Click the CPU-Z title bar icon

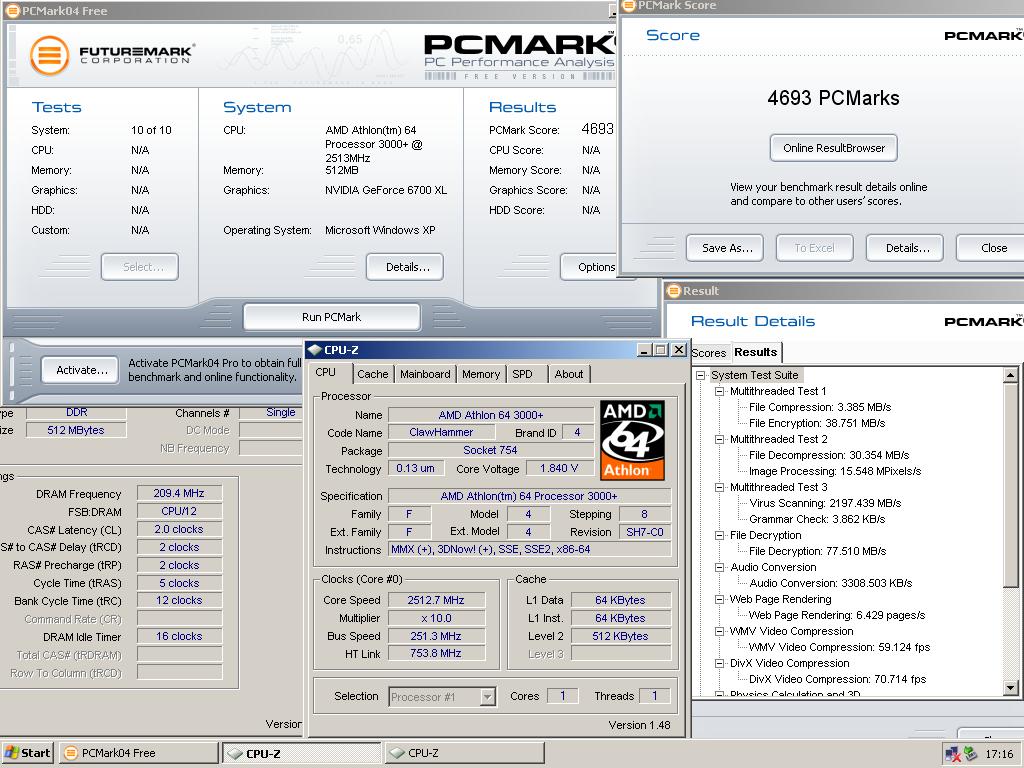315,349
